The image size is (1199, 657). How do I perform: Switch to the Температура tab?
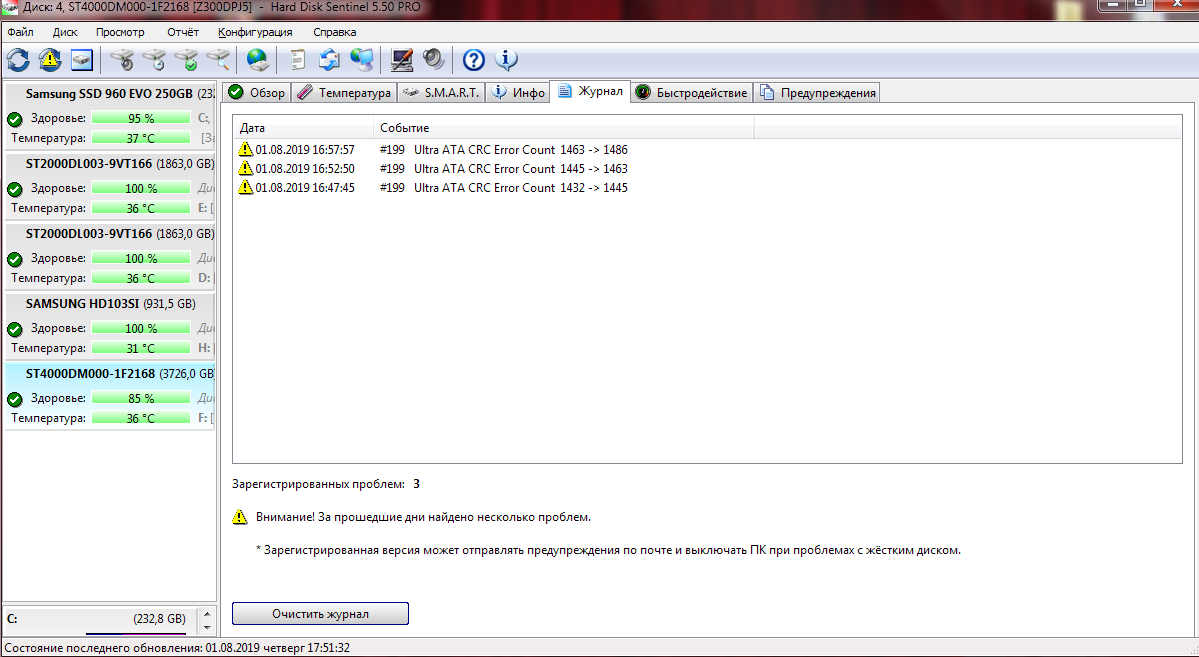[344, 93]
